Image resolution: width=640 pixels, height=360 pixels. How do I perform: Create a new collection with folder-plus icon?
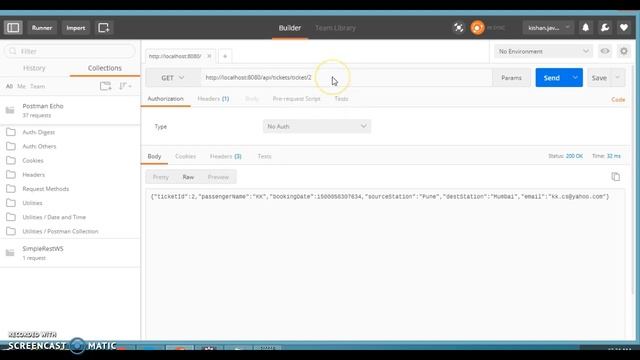[105, 86]
